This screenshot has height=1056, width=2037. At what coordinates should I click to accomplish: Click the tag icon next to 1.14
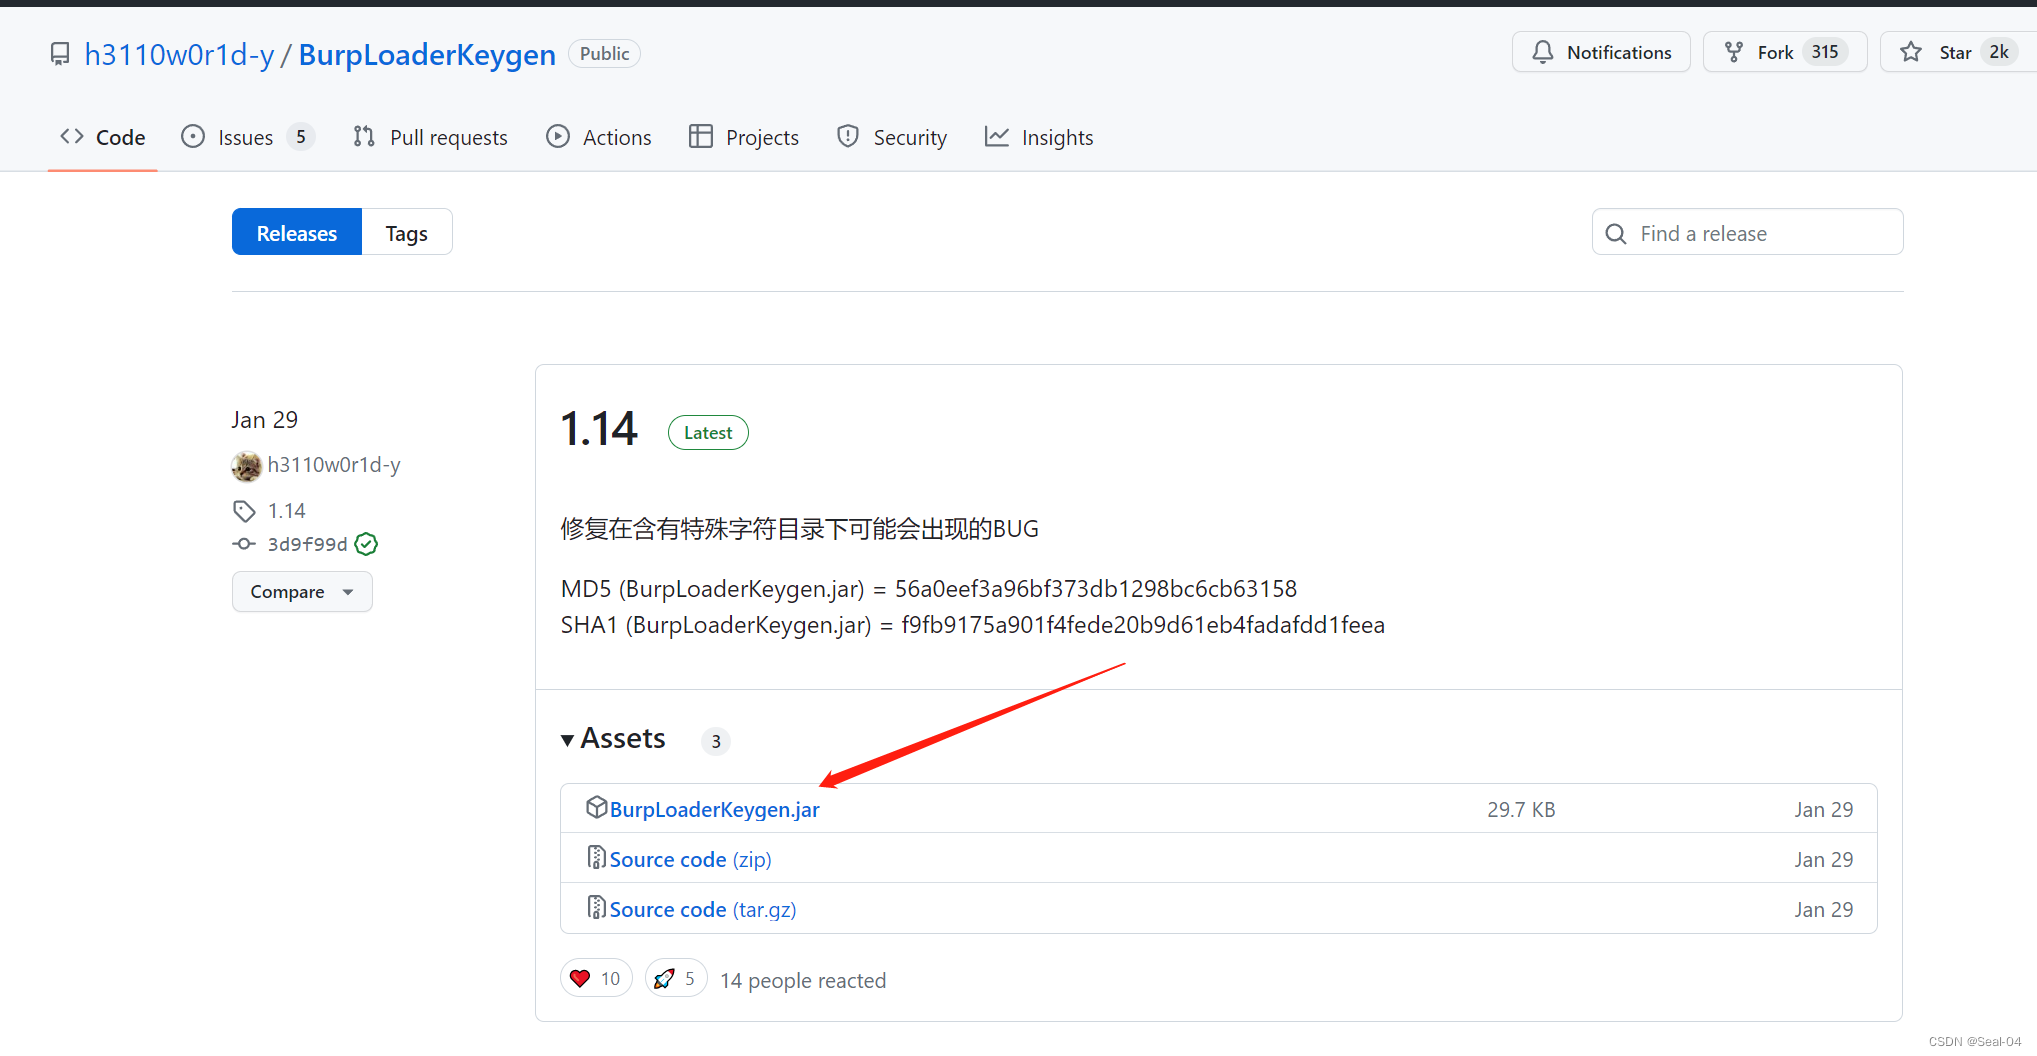(244, 511)
